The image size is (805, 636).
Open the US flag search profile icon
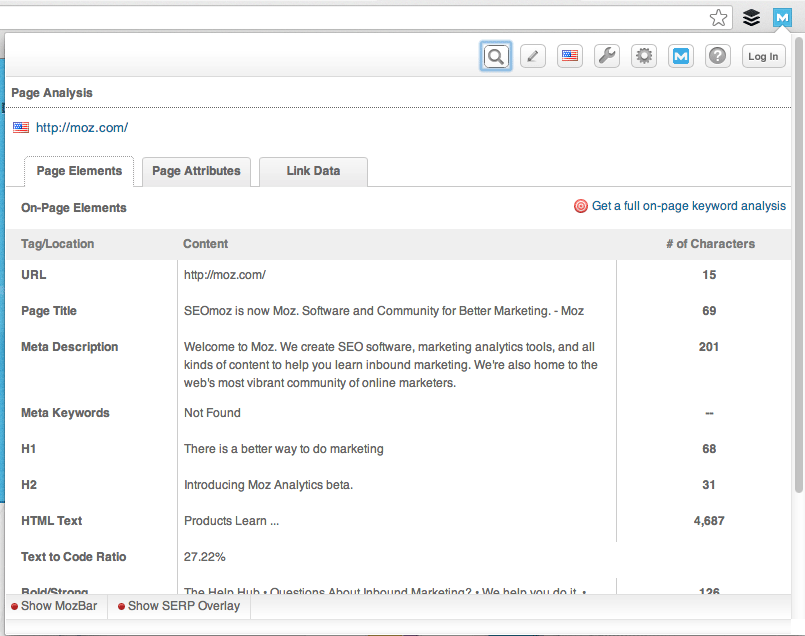tap(570, 56)
